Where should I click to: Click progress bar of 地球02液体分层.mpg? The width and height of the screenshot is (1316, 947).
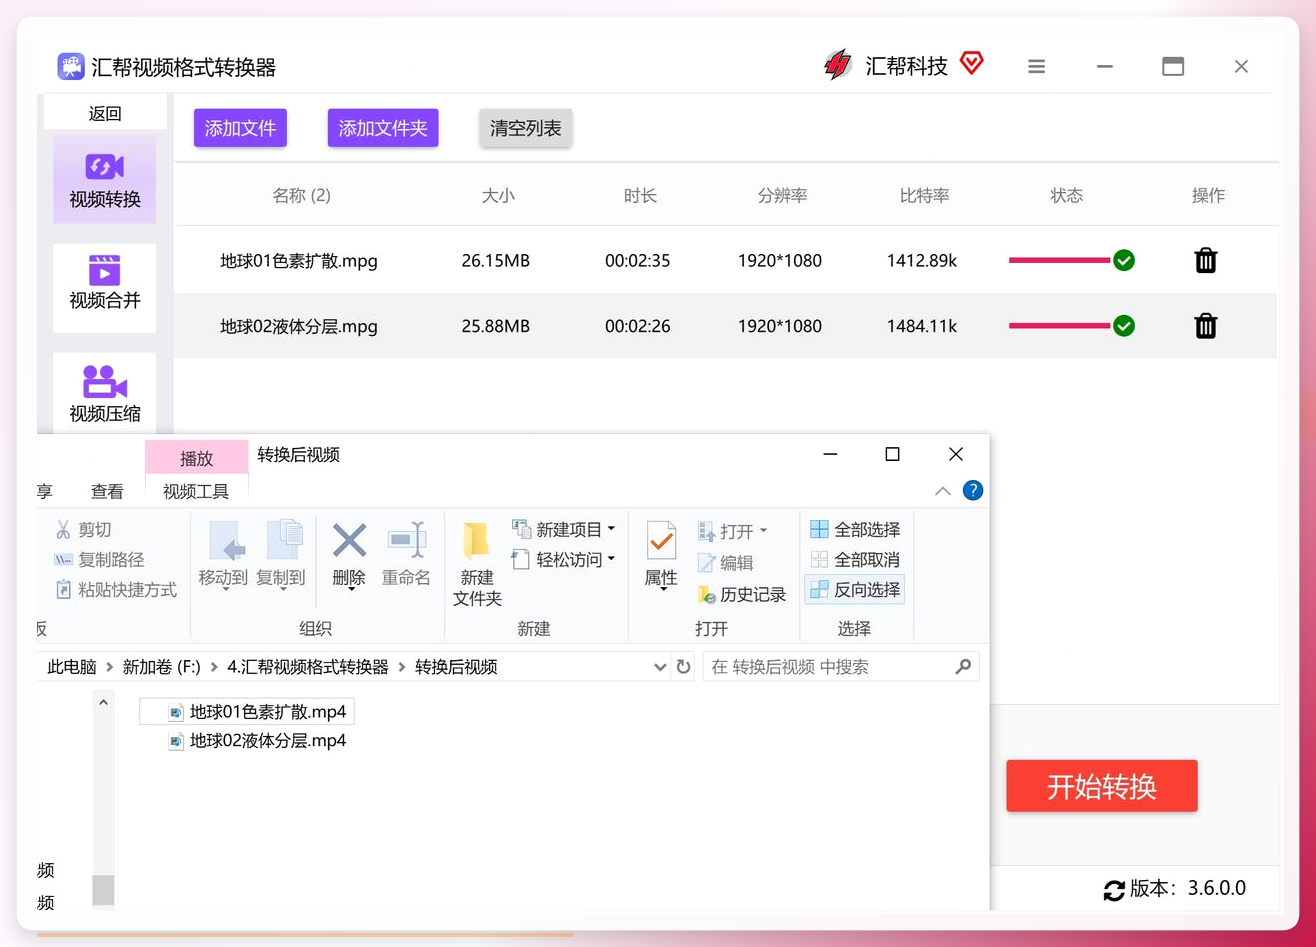click(1060, 326)
